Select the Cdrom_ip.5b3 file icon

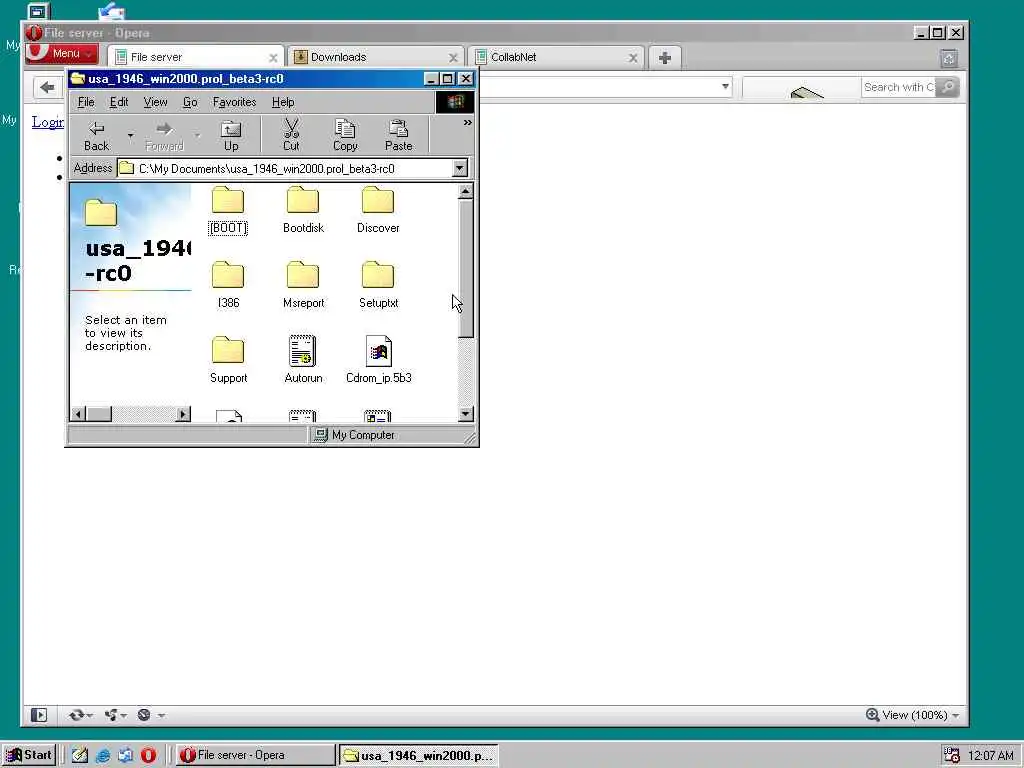tap(378, 360)
